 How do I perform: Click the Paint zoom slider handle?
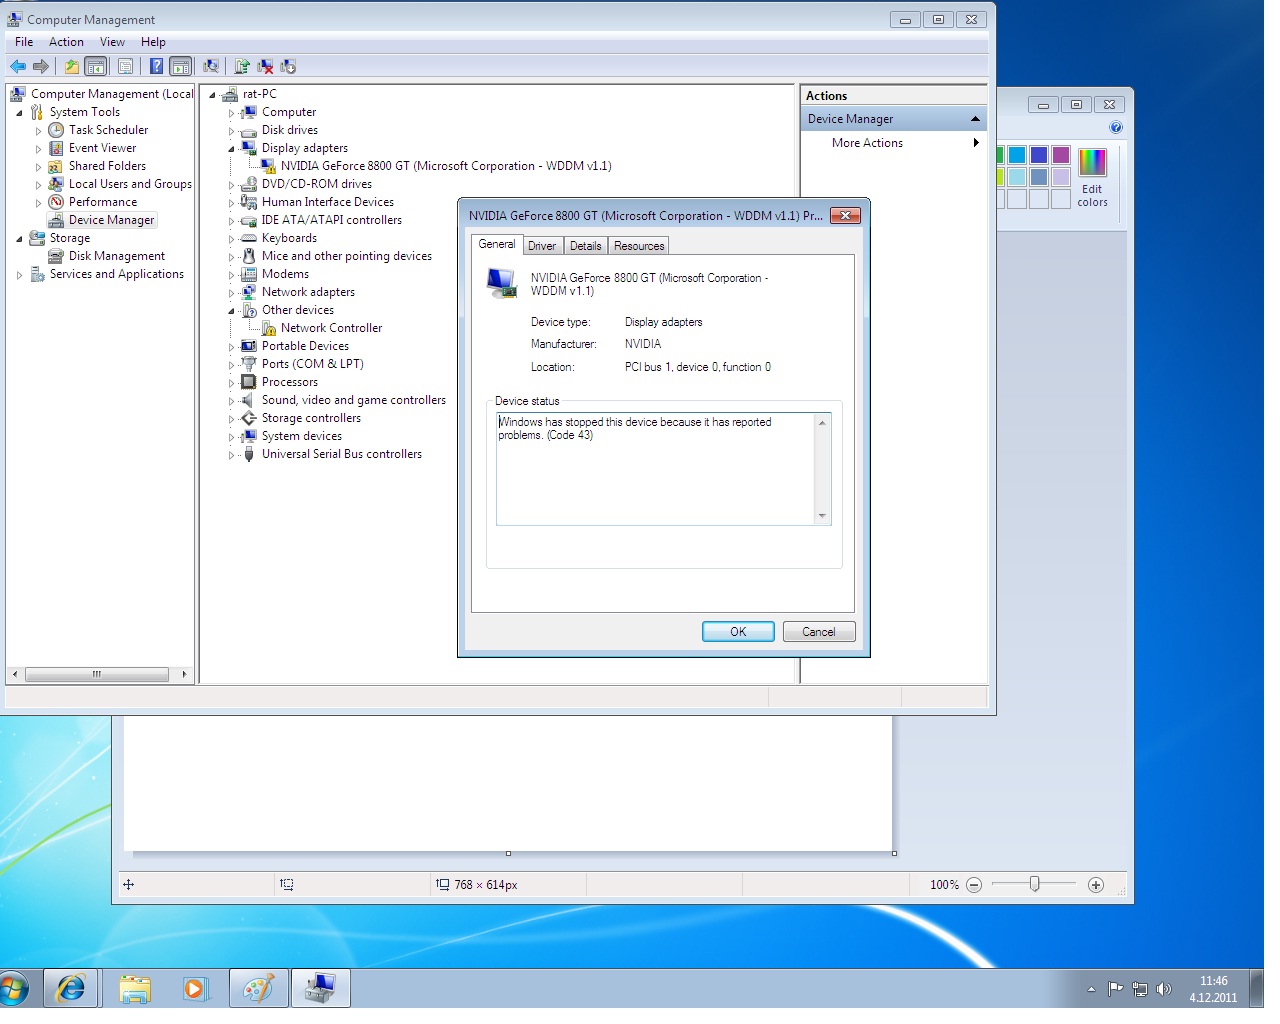tap(1035, 884)
